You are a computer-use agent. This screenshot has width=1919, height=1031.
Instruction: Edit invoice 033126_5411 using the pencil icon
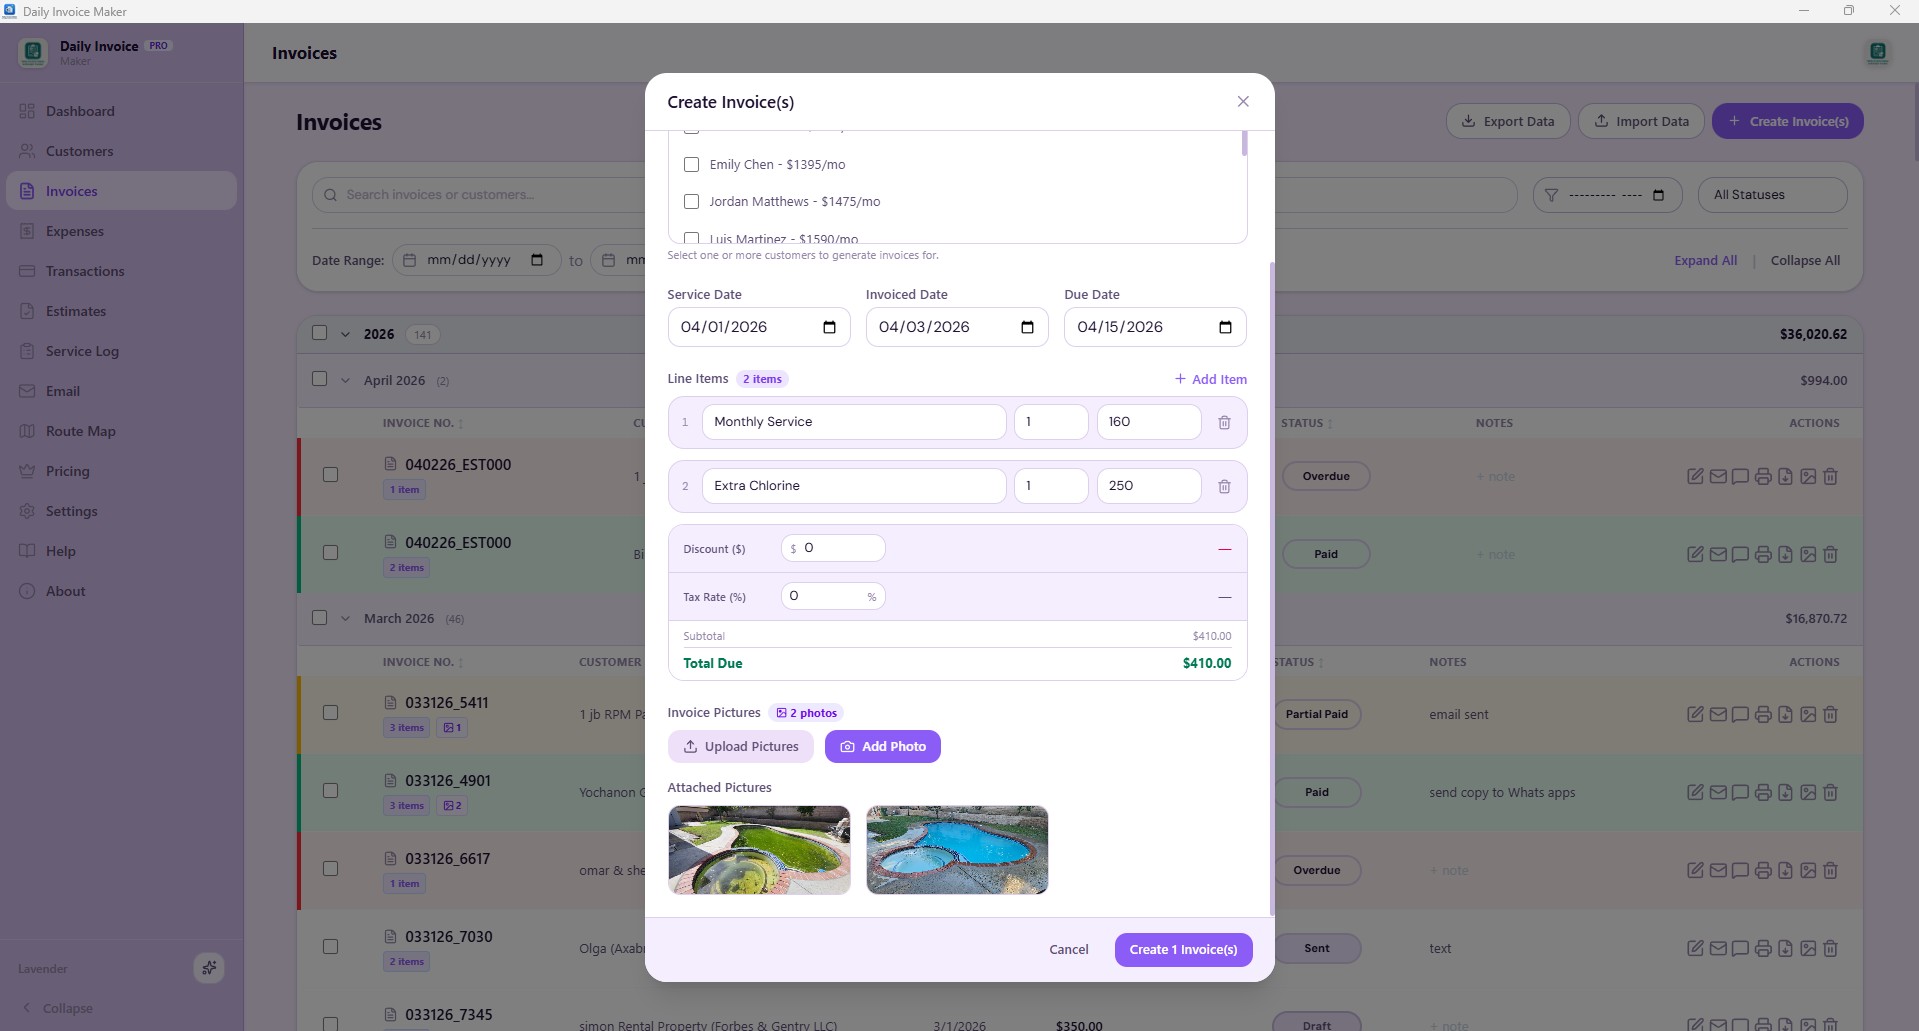pyautogui.click(x=1695, y=714)
